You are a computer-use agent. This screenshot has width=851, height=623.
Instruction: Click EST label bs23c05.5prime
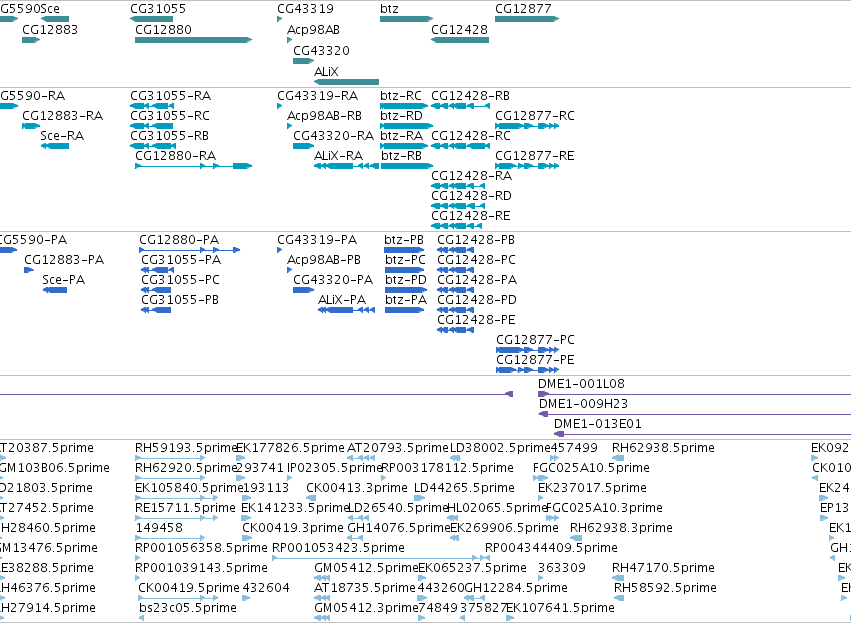point(188,607)
